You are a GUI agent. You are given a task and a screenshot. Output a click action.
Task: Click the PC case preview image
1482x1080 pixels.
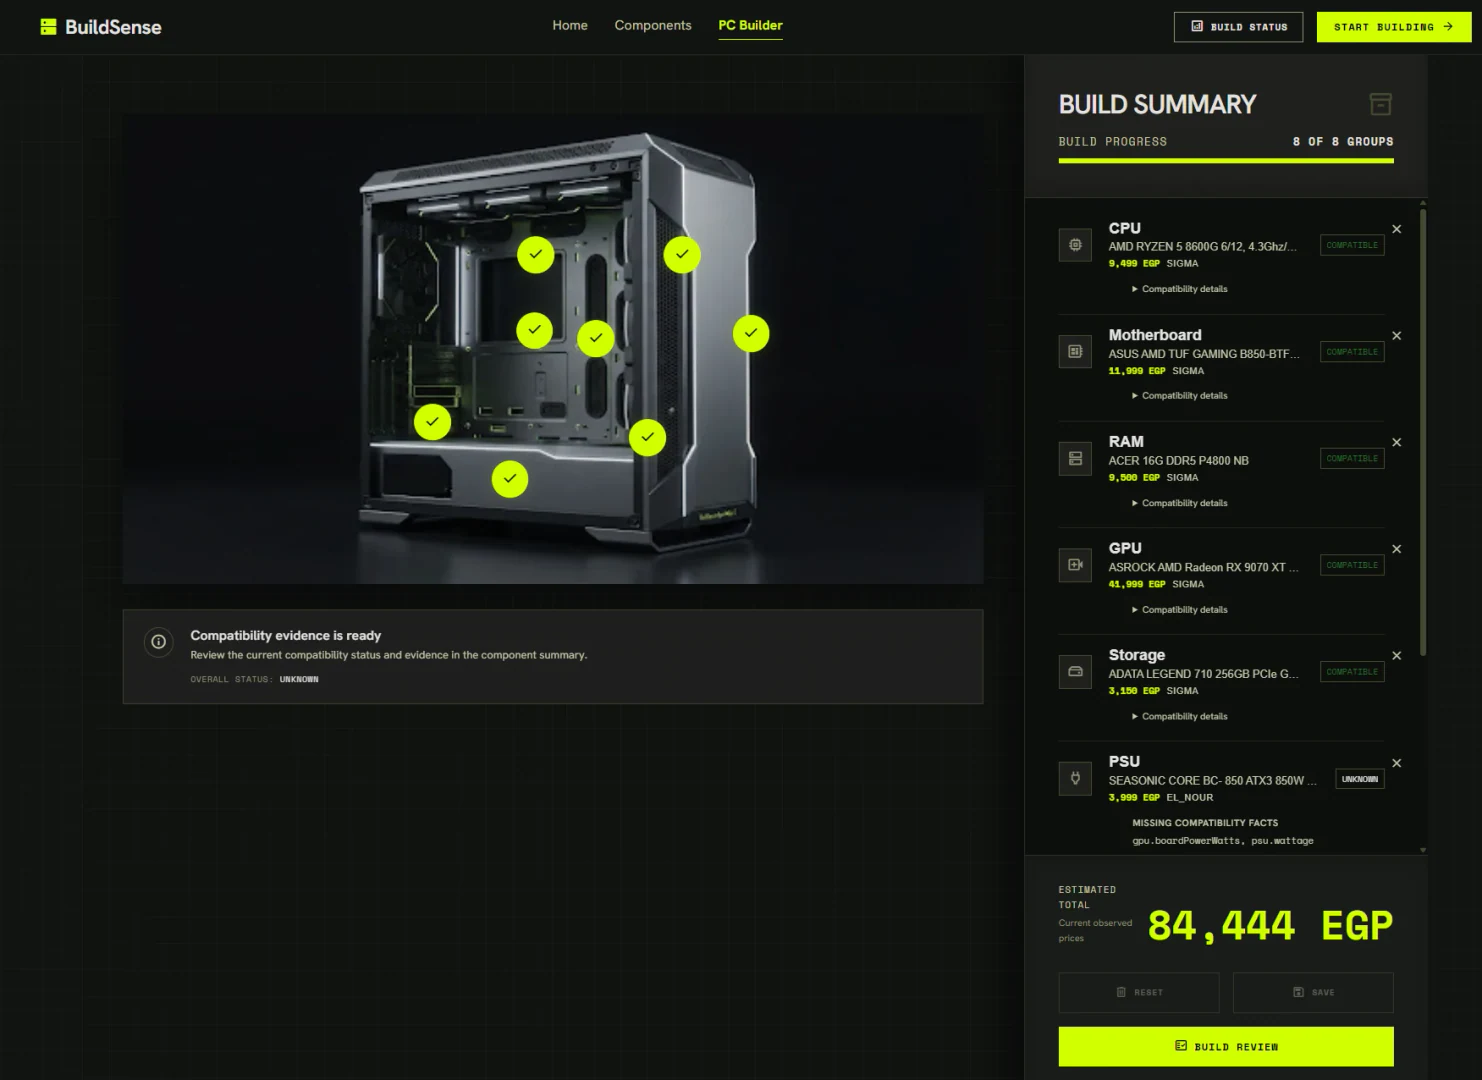[x=553, y=349]
